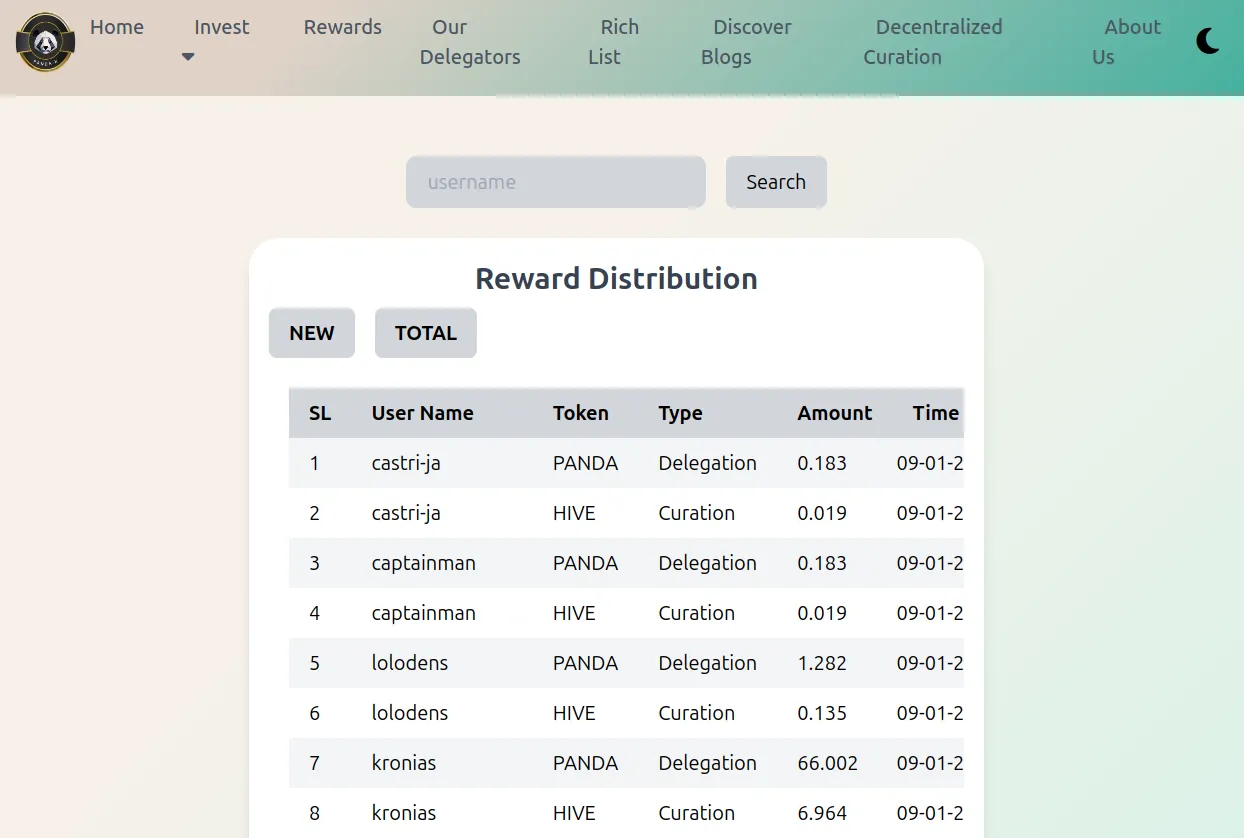The height and width of the screenshot is (838, 1244).
Task: Show TOTAL reward distributions
Action: tap(426, 333)
